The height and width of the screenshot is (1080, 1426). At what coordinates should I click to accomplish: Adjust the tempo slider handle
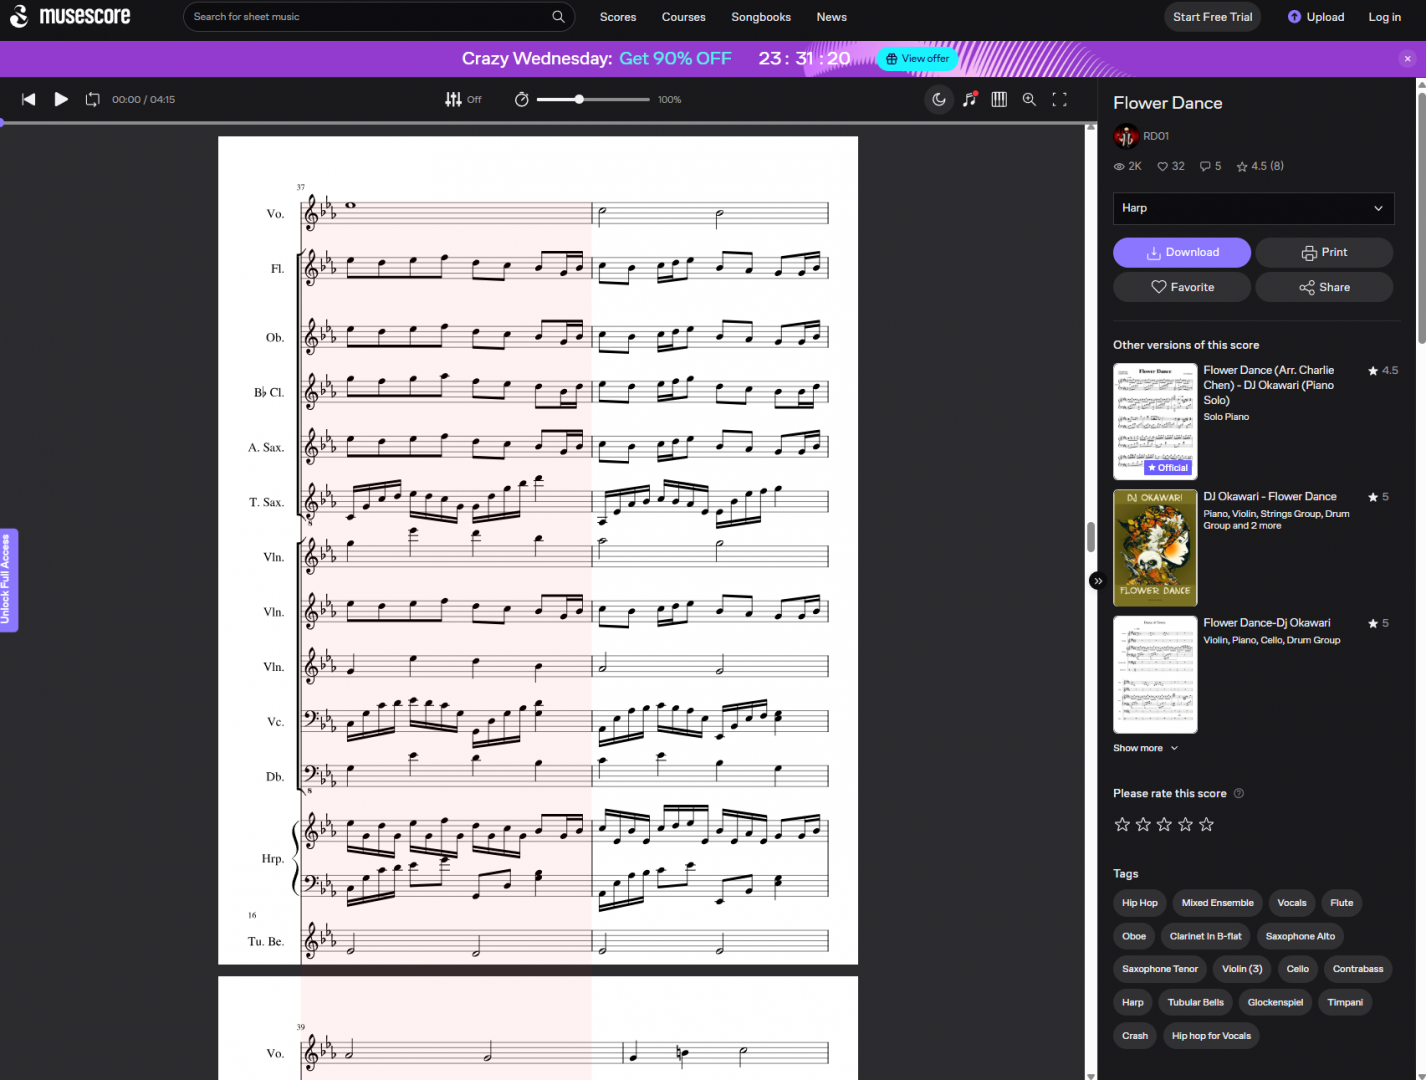click(579, 99)
